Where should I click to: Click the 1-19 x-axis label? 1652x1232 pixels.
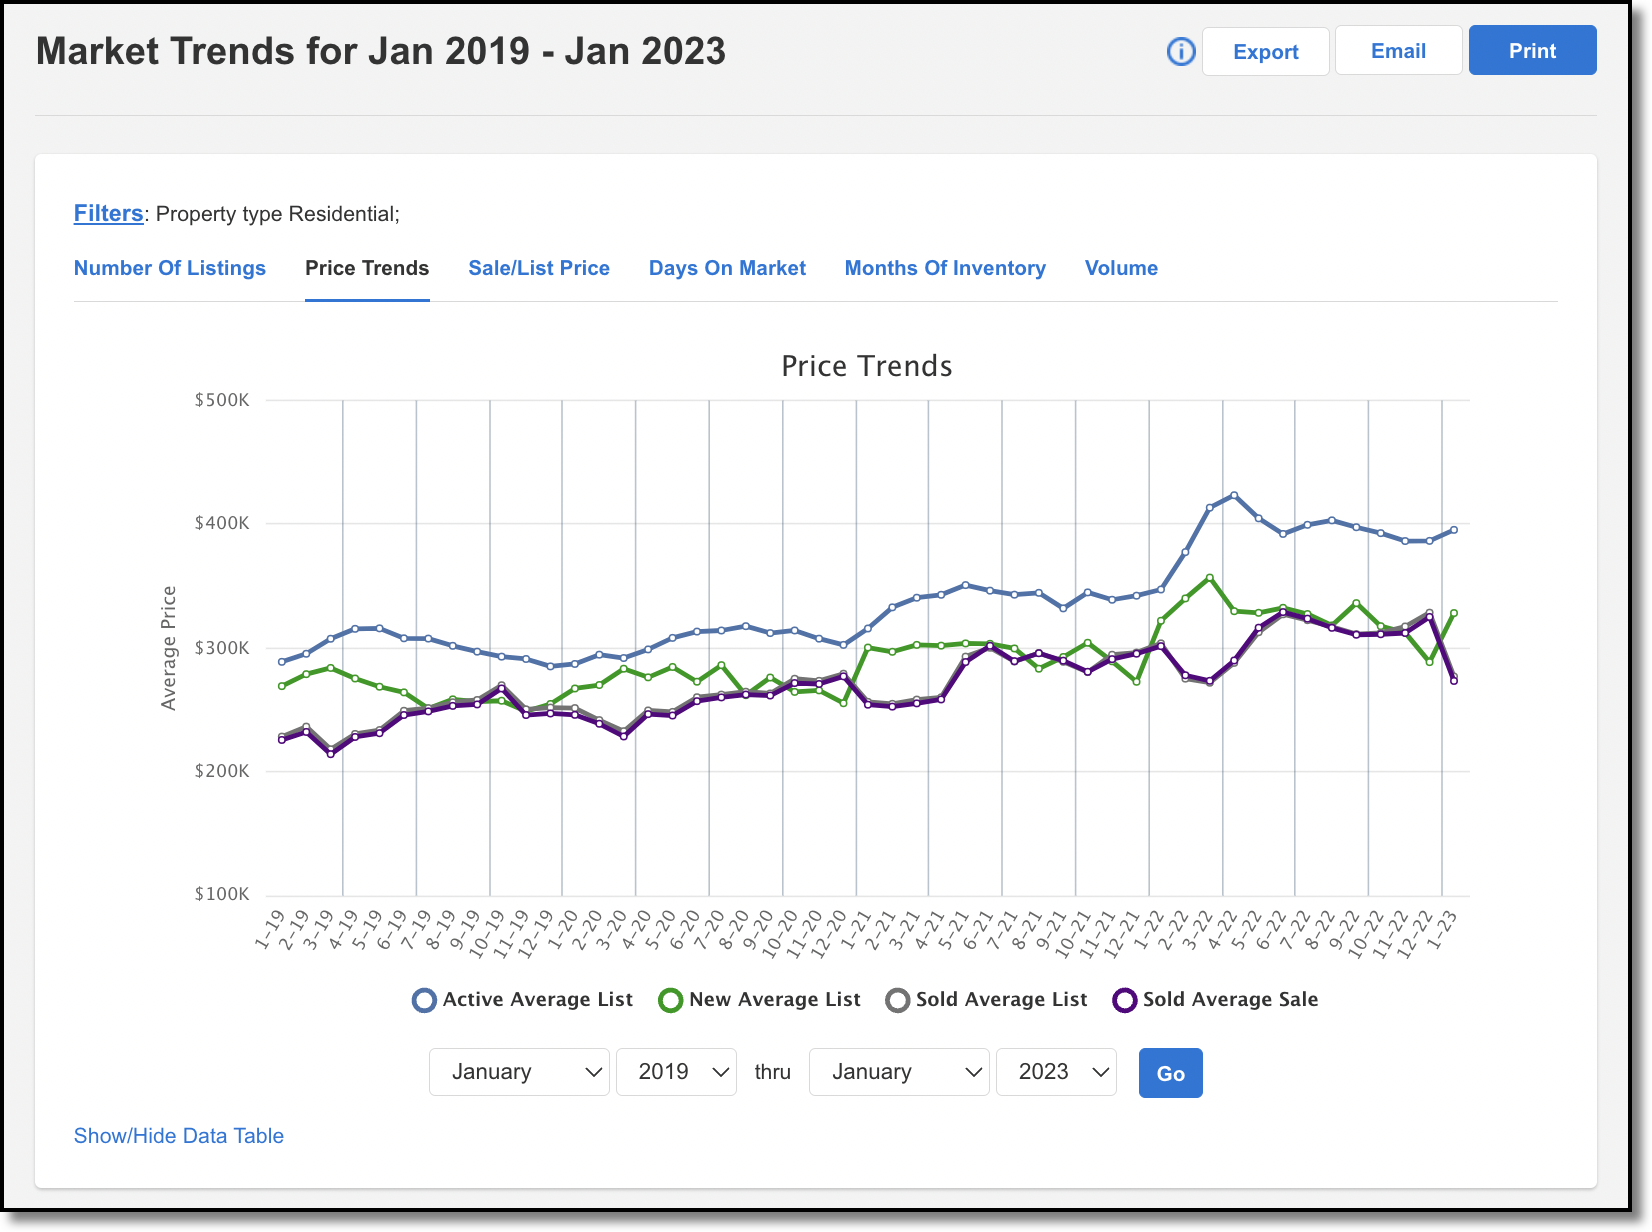click(x=268, y=930)
